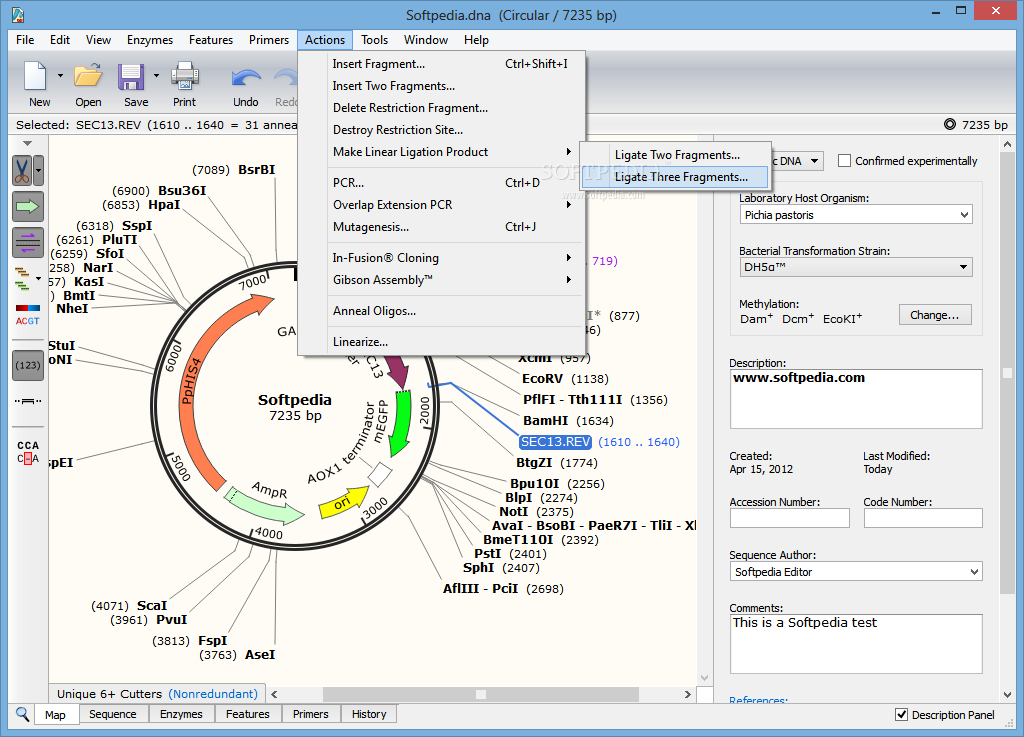
Task: Open the scissors enzymes dropdown arrow
Action: click(x=39, y=171)
